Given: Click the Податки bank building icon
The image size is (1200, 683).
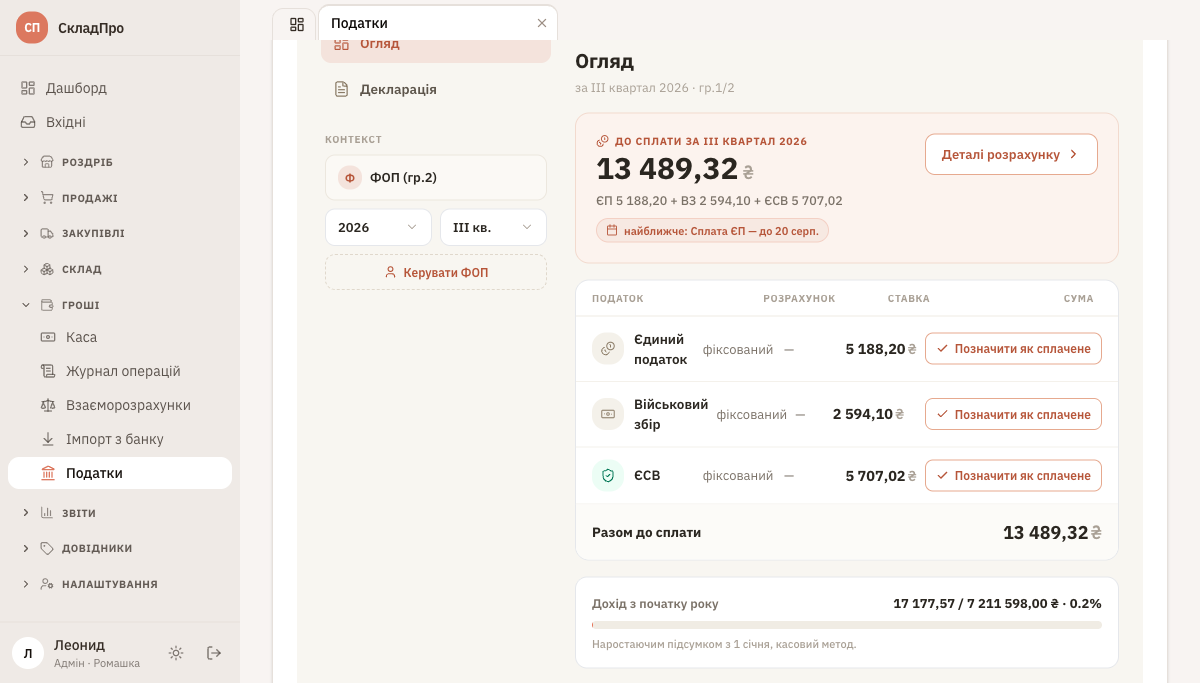Looking at the screenshot, I should pos(48,473).
